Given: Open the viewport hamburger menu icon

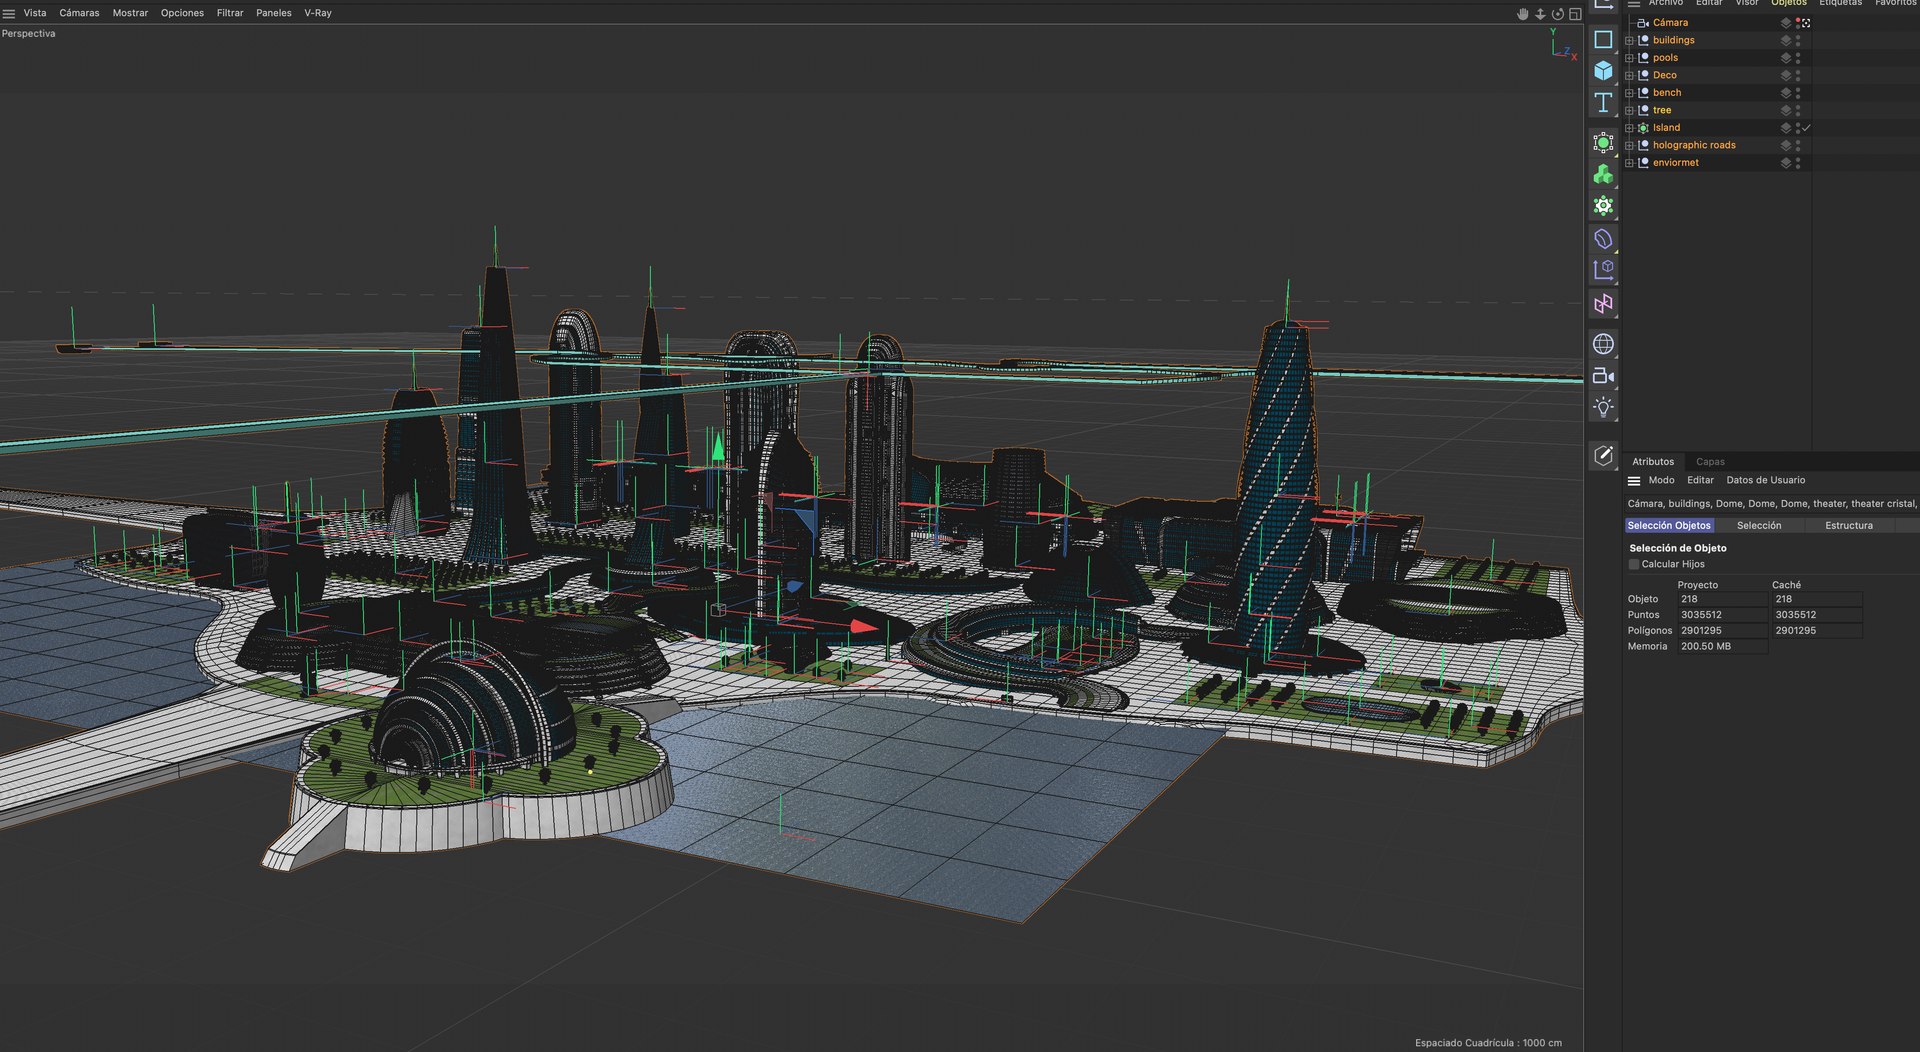Looking at the screenshot, I should tap(9, 13).
